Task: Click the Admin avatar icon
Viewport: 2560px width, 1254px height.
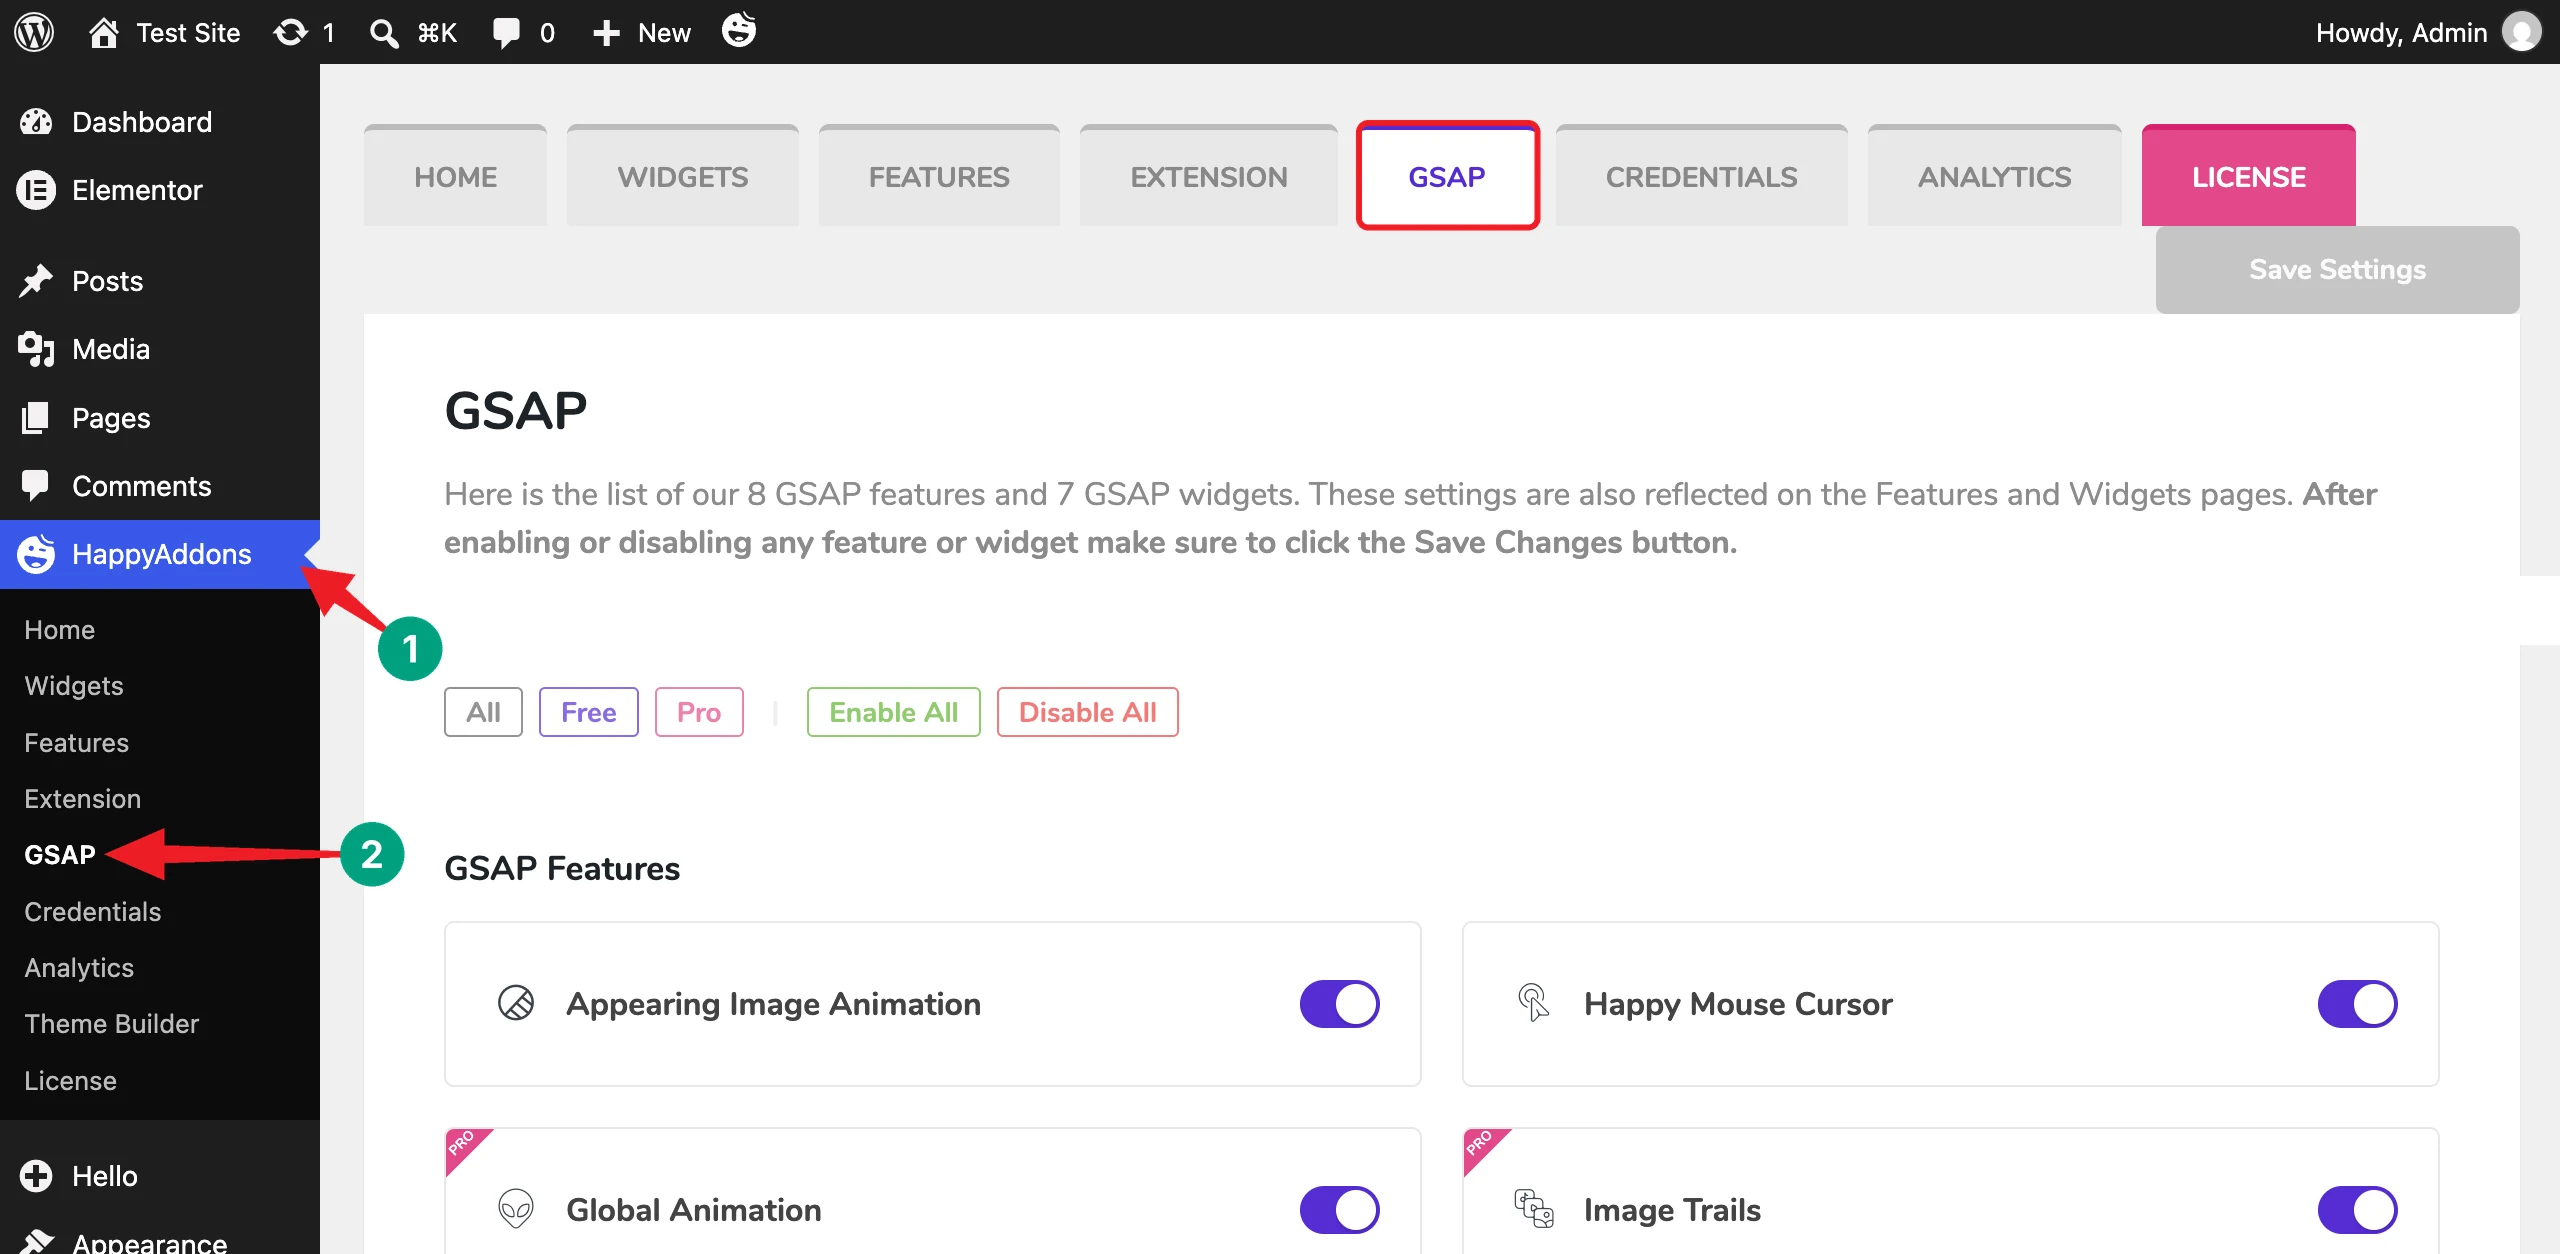Action: 2522,32
